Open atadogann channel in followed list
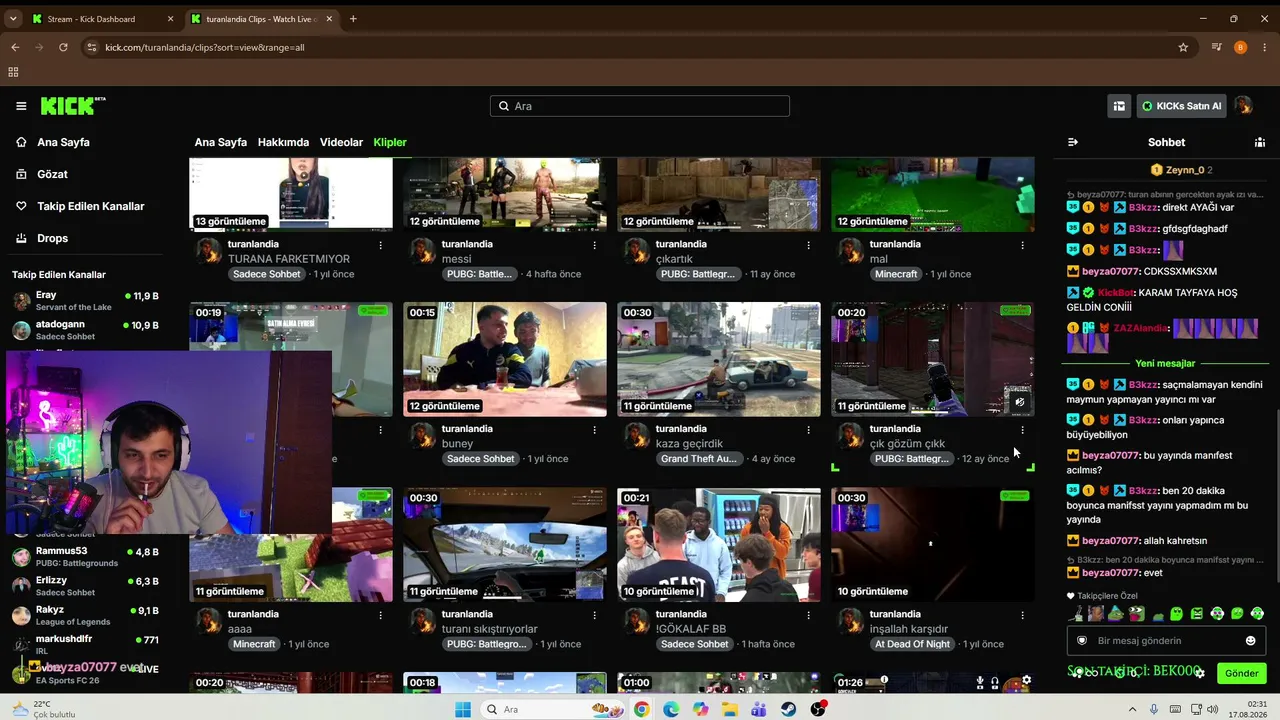Screen dimensions: 1280x720 click(86, 330)
